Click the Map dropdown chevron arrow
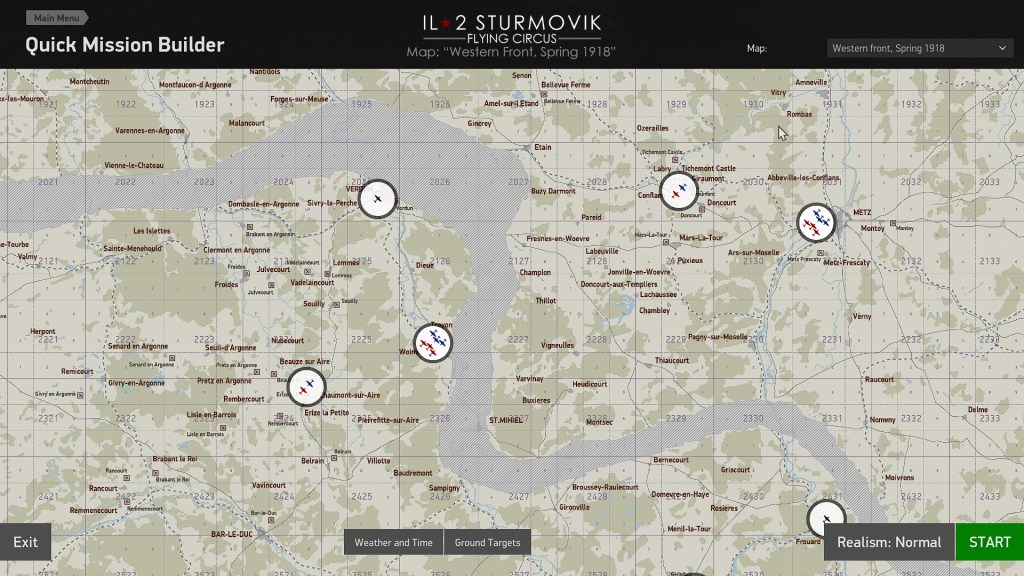The image size is (1024, 576). (x=1002, y=48)
